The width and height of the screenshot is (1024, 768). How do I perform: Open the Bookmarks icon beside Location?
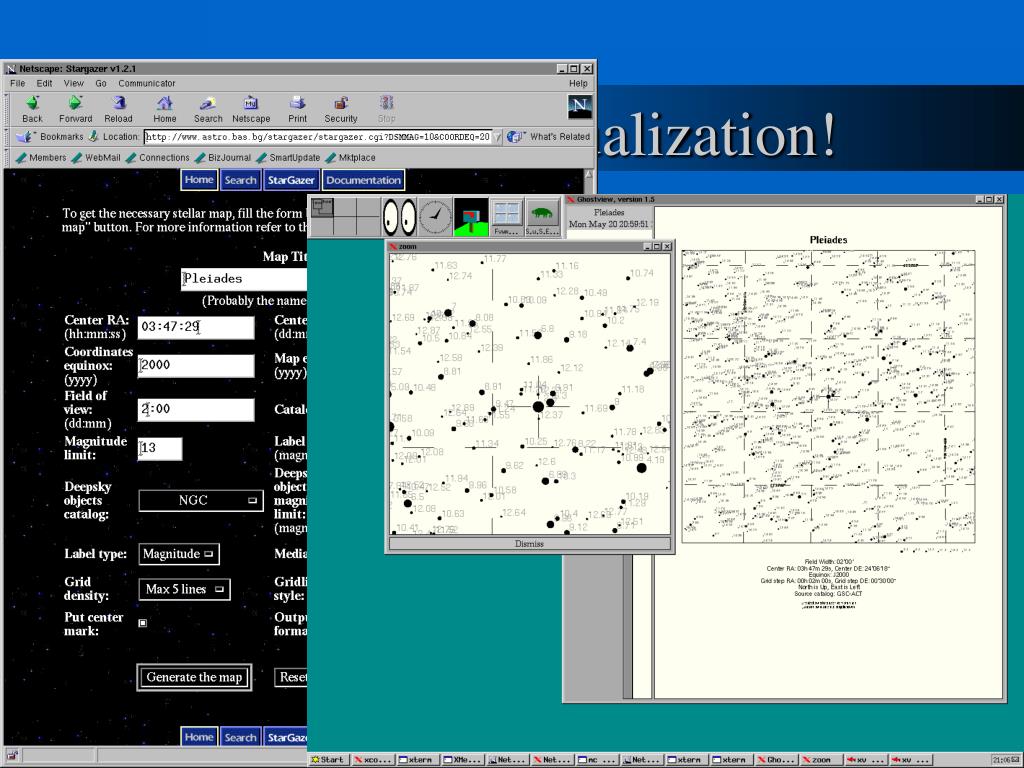pos(25,136)
